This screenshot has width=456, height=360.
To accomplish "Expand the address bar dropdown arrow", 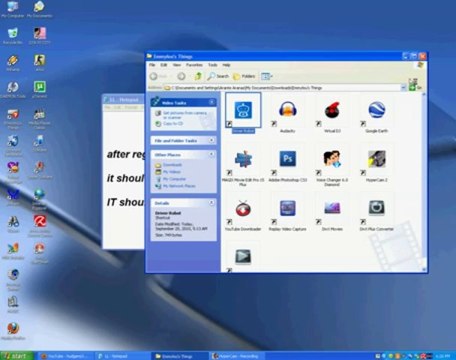I will coord(403,88).
